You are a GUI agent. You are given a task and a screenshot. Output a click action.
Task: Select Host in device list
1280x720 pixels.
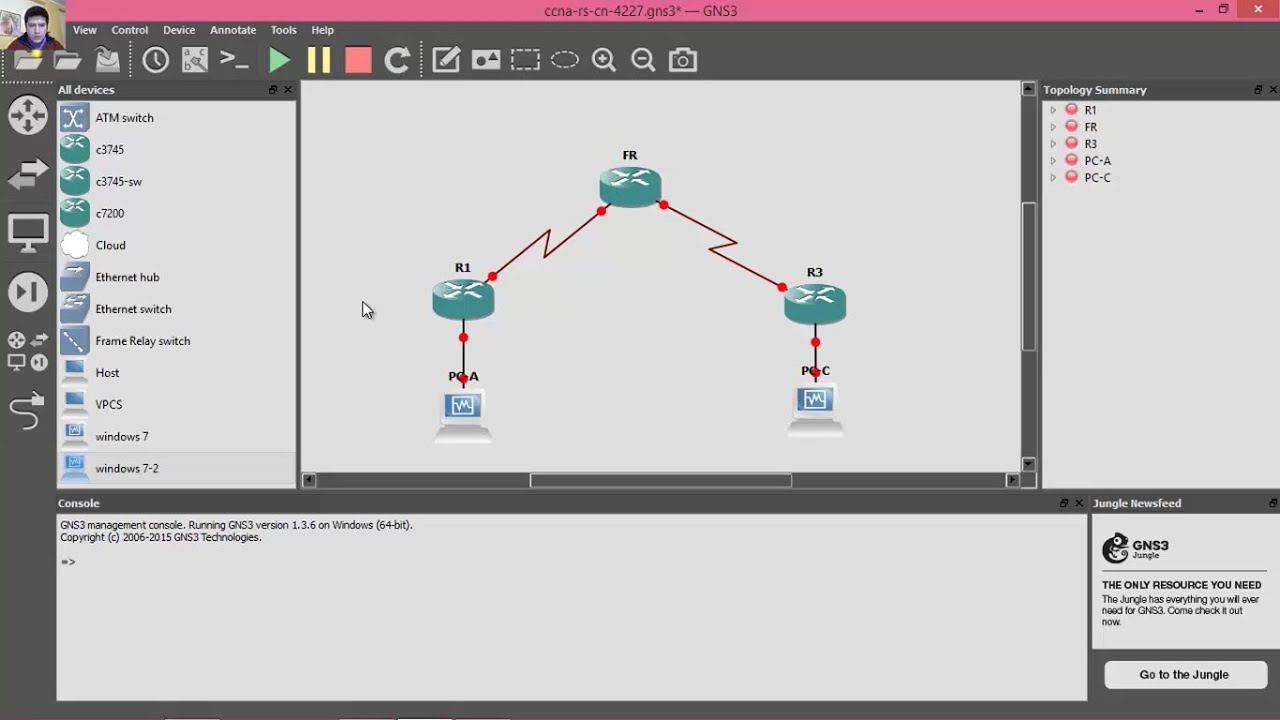[x=176, y=373]
